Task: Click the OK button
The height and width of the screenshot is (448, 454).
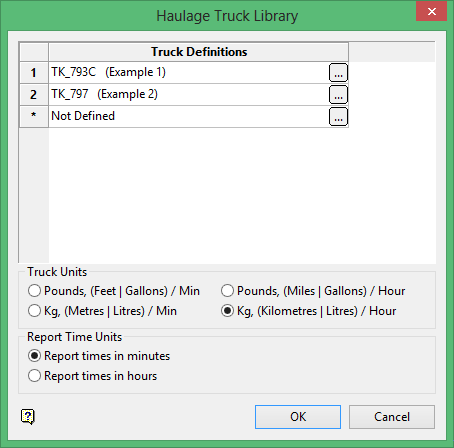Action: coord(298,417)
